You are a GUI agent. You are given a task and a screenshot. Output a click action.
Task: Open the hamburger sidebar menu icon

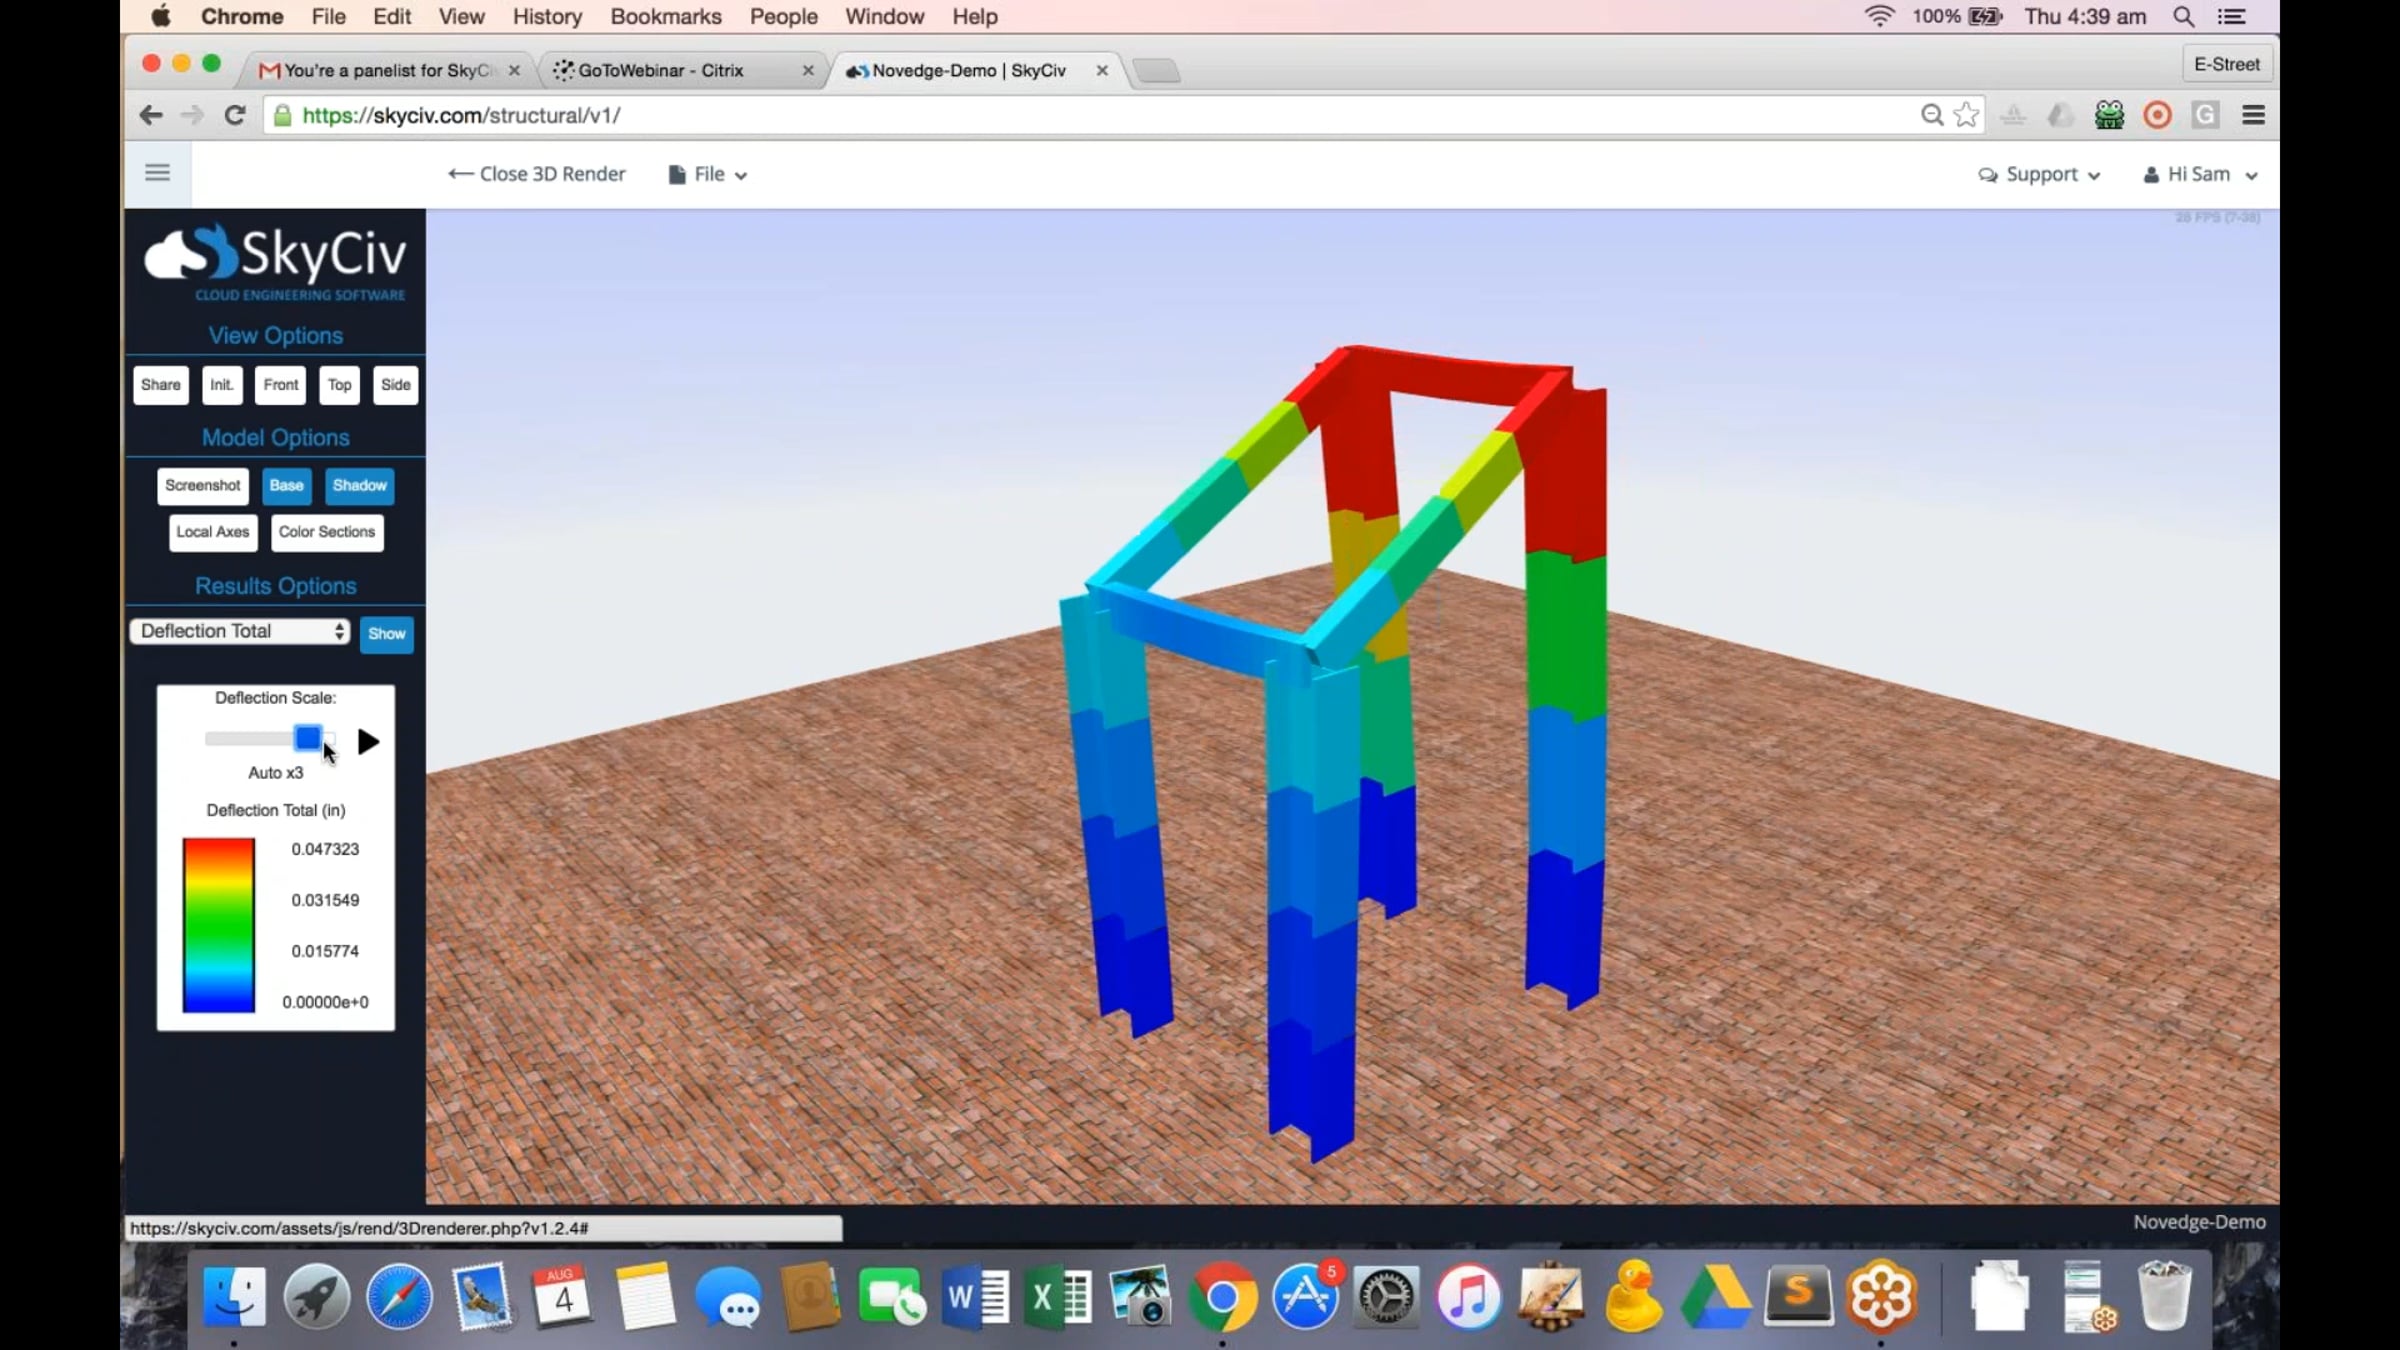[x=157, y=173]
